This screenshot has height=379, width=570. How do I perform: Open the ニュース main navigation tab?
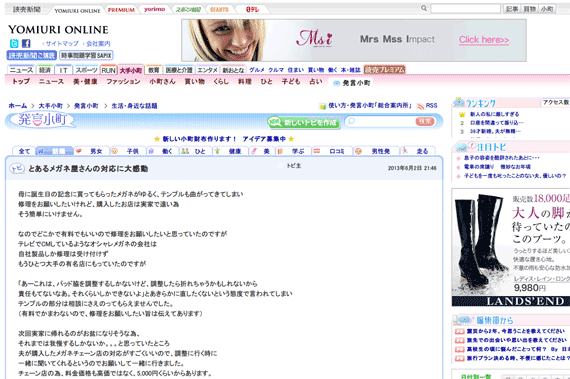(21, 70)
